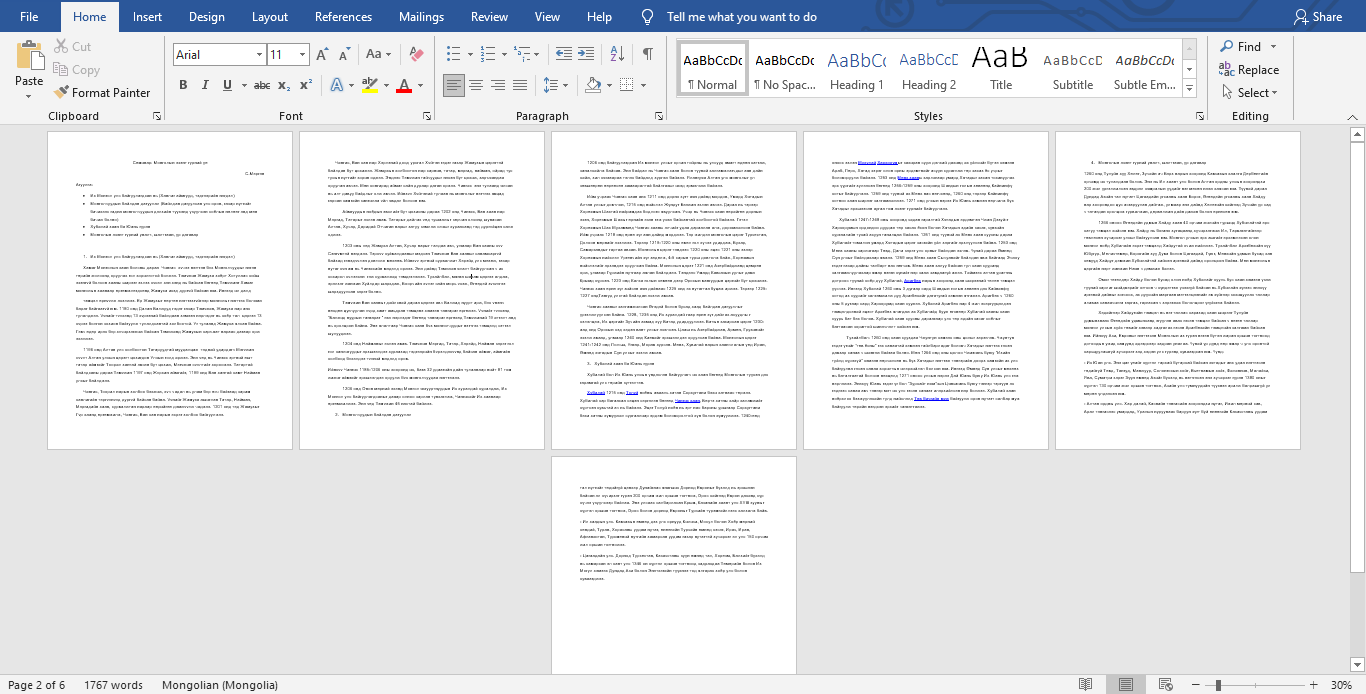Click the Clear All Formatting eraser icon

[x=417, y=55]
